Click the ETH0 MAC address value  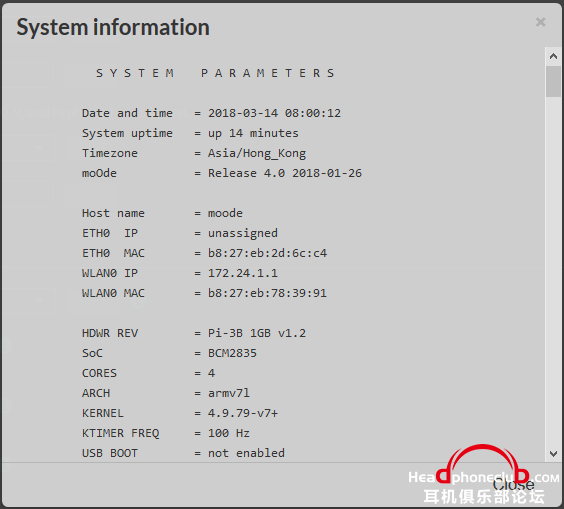(267, 253)
